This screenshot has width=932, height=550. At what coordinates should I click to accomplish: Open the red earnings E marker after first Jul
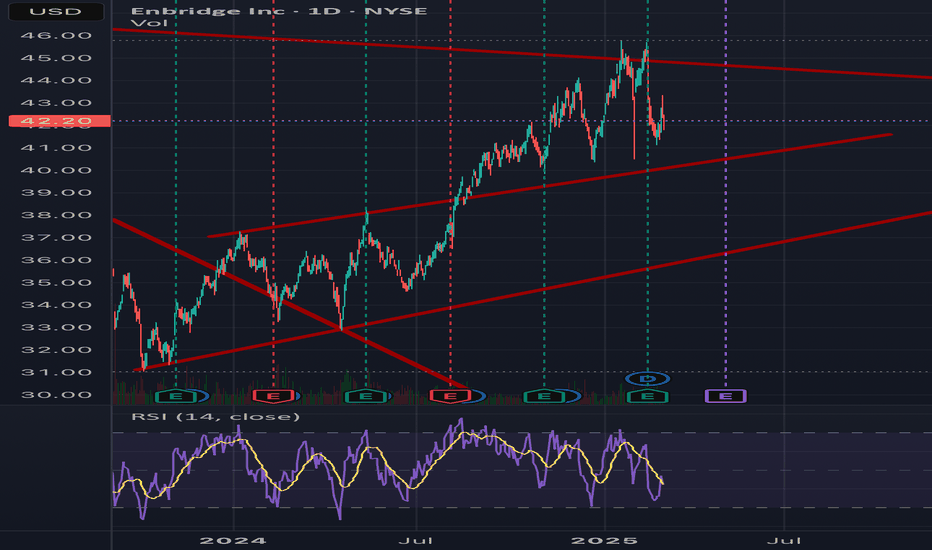click(451, 396)
